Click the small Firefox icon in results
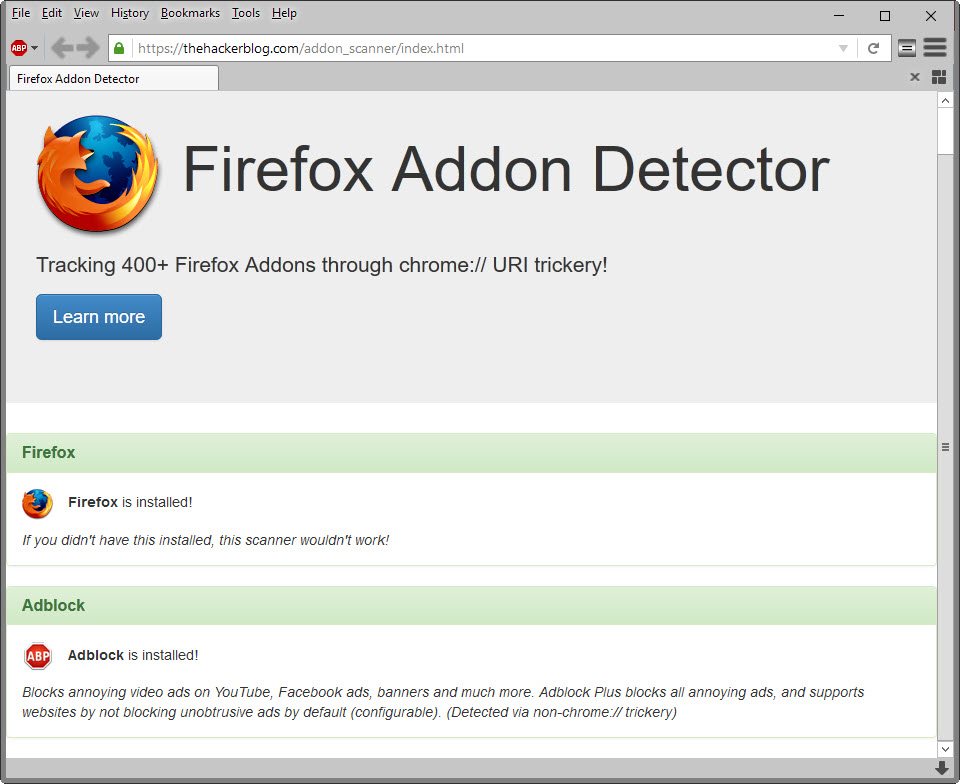Screen dimensions: 960x784 click(x=37, y=503)
